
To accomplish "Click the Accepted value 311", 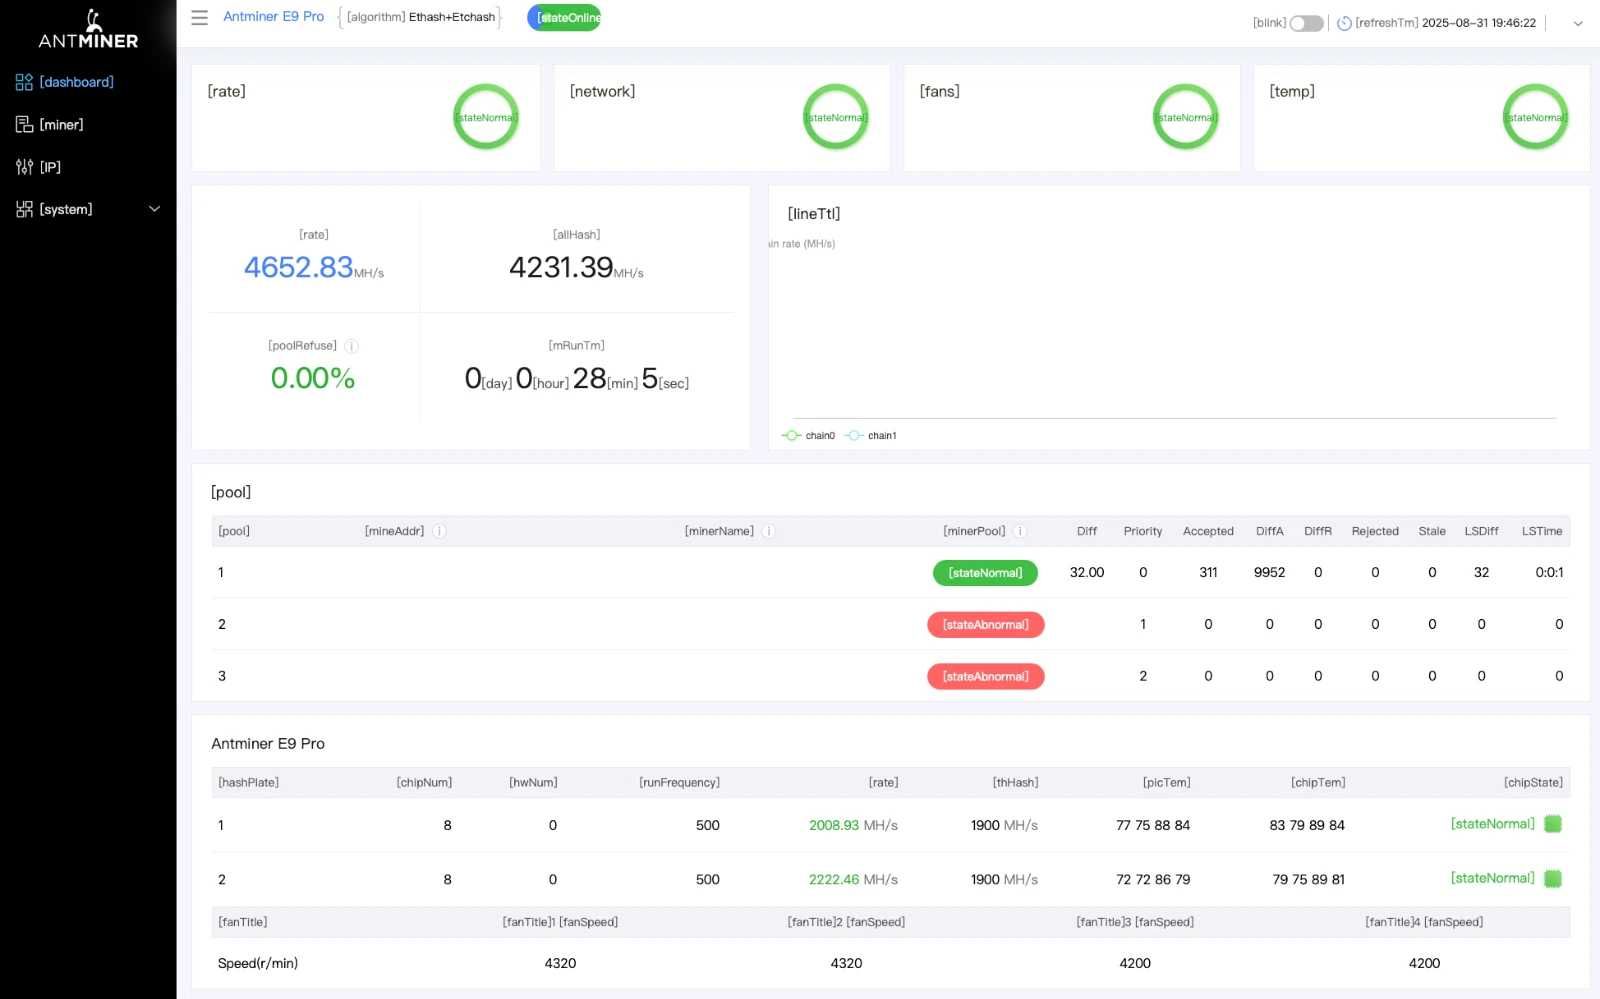I will coord(1208,573).
